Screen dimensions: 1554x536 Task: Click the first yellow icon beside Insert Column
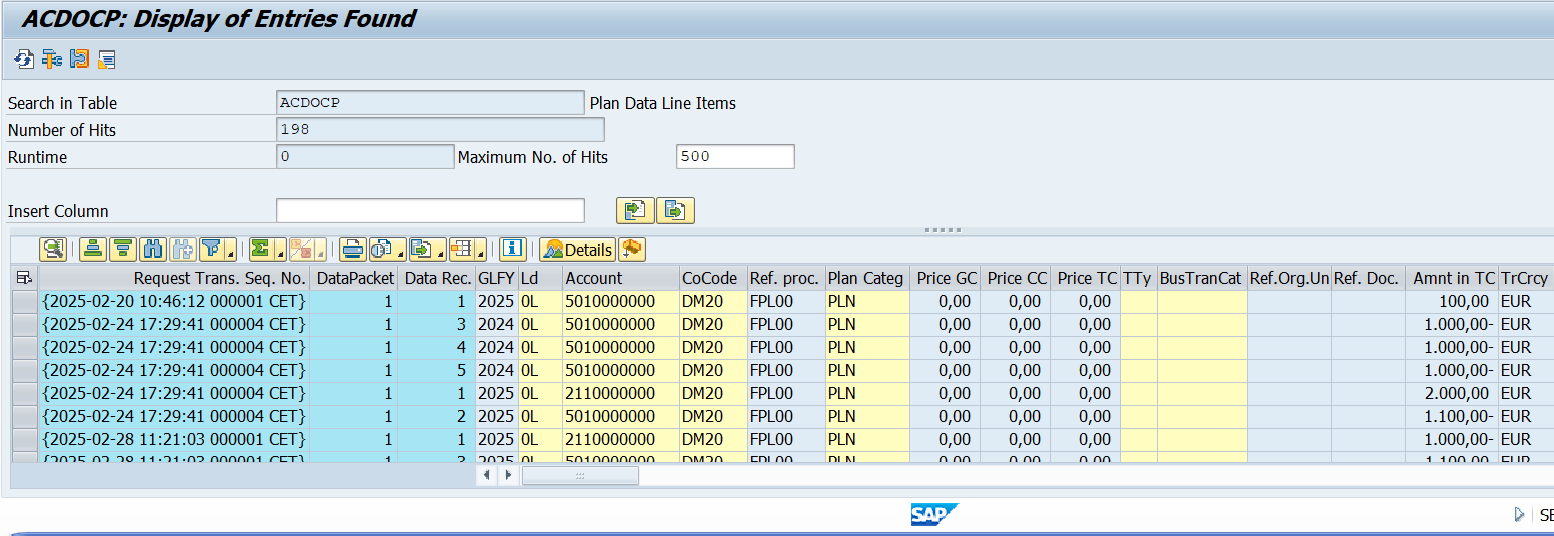(635, 211)
